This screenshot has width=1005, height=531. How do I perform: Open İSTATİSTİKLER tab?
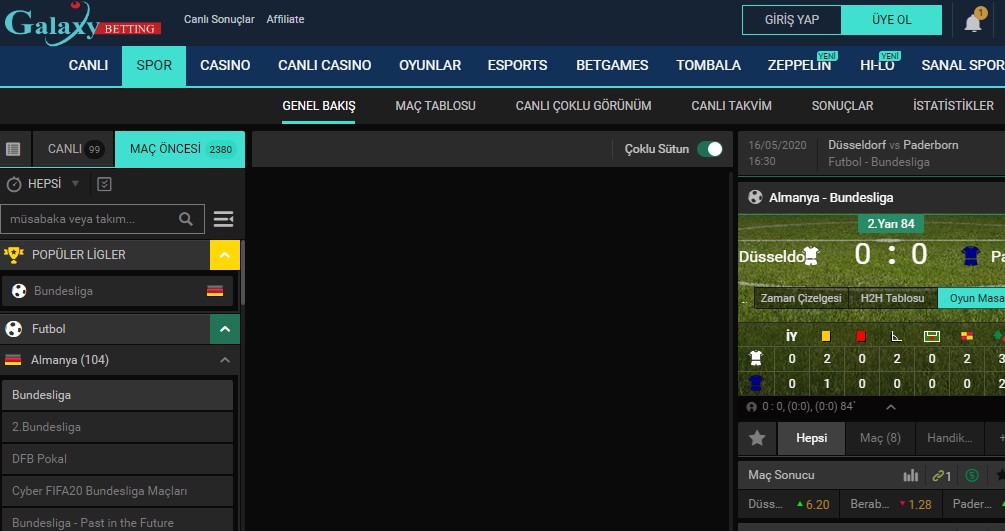tap(953, 106)
